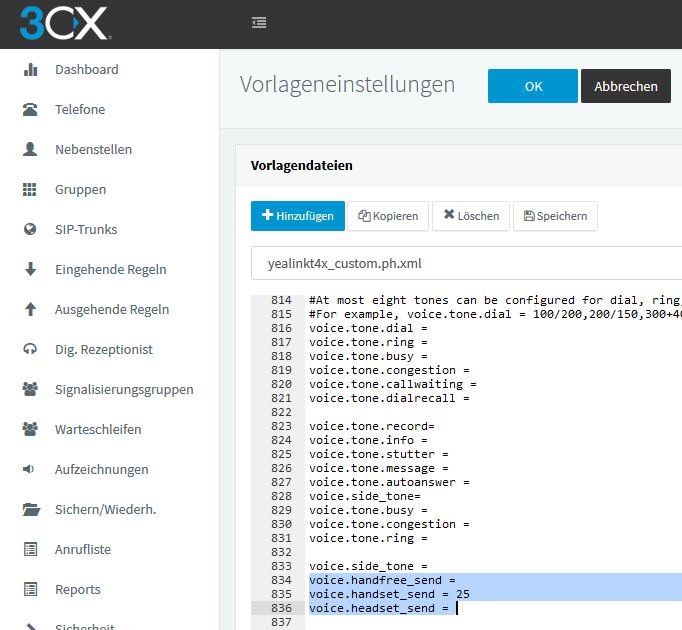Click the Löschen button
This screenshot has width=682, height=630.
click(x=471, y=216)
